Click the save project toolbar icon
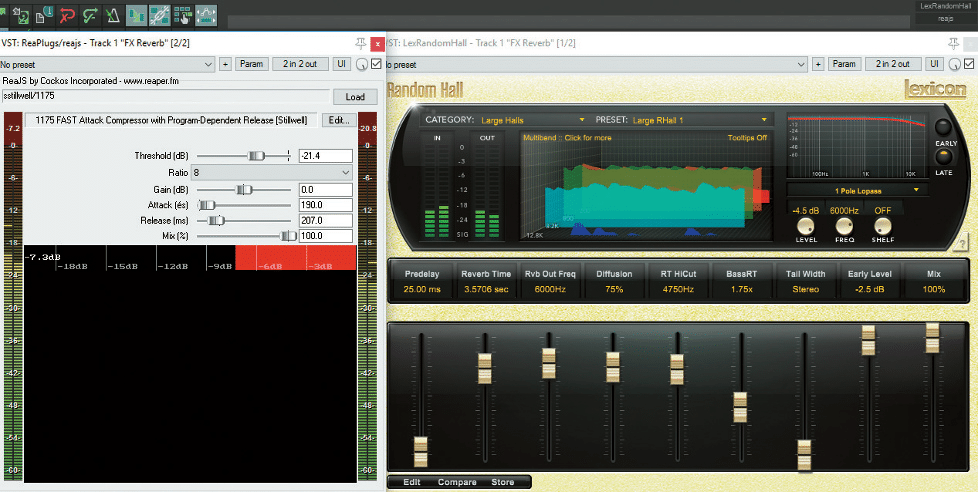Viewport: 978px width, 492px height. [x=22, y=16]
